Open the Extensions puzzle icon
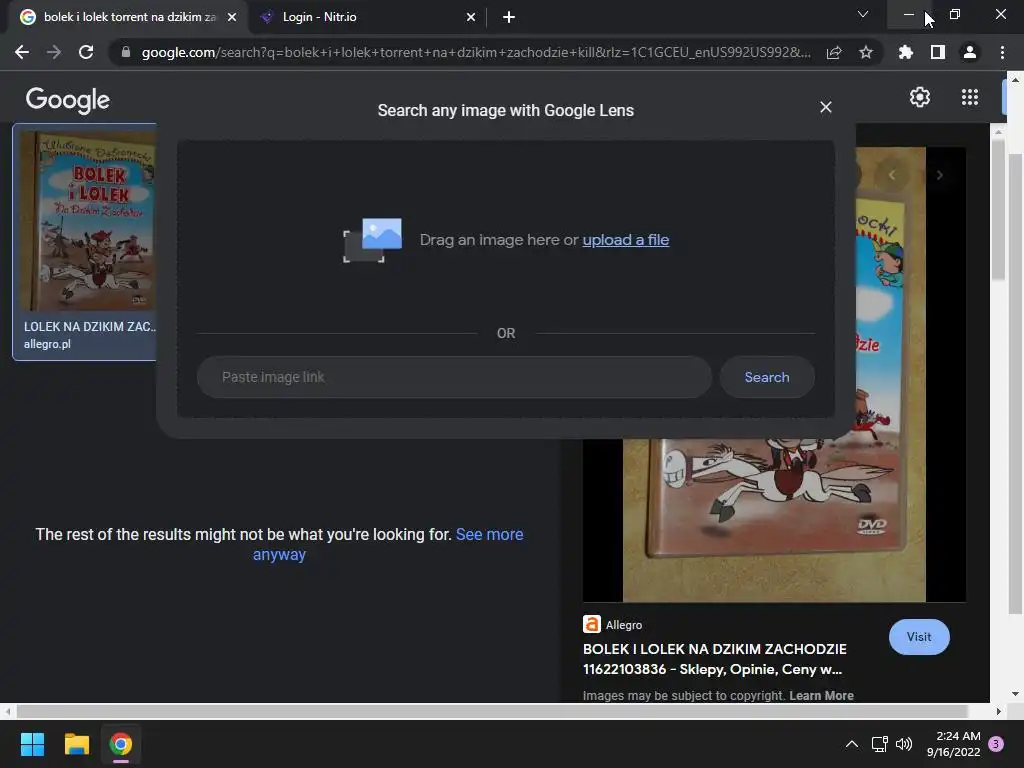 906,52
